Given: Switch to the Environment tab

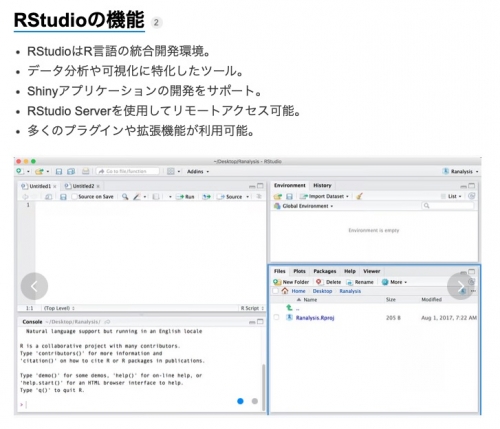Looking at the screenshot, I should click(289, 185).
